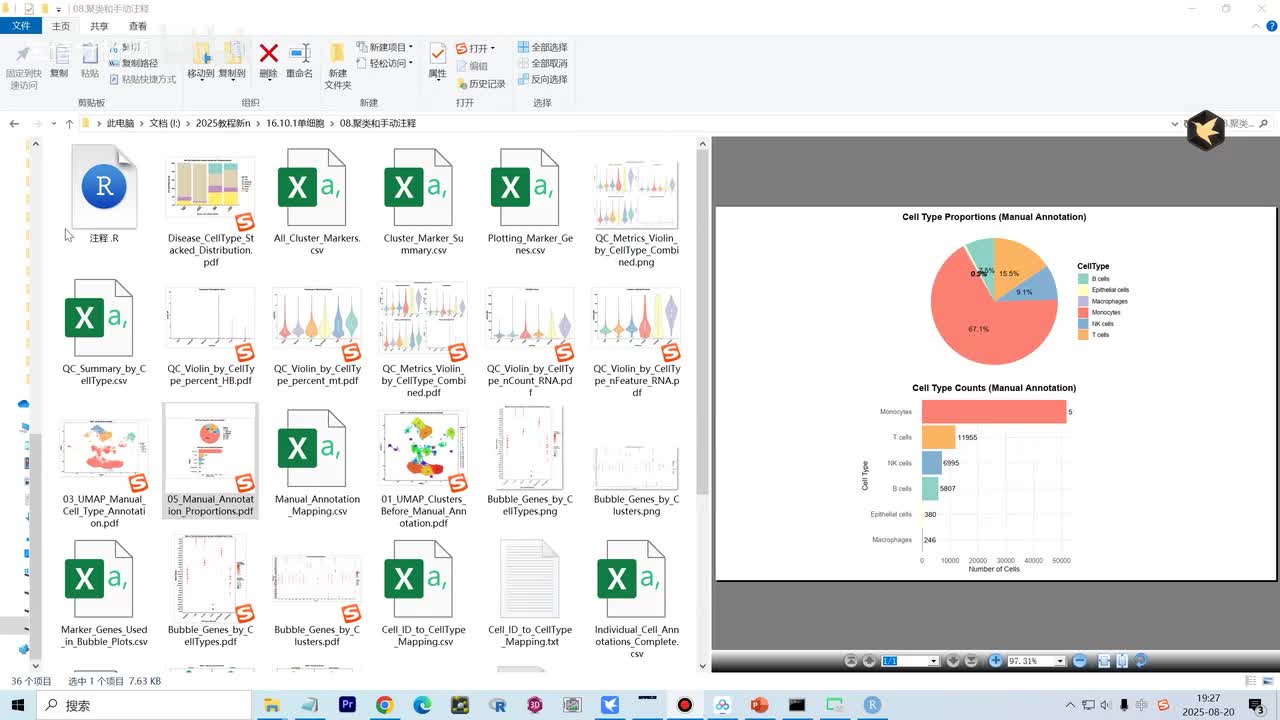
Task: Rotate the PDF preview with the rotate icon
Action: point(1140,661)
